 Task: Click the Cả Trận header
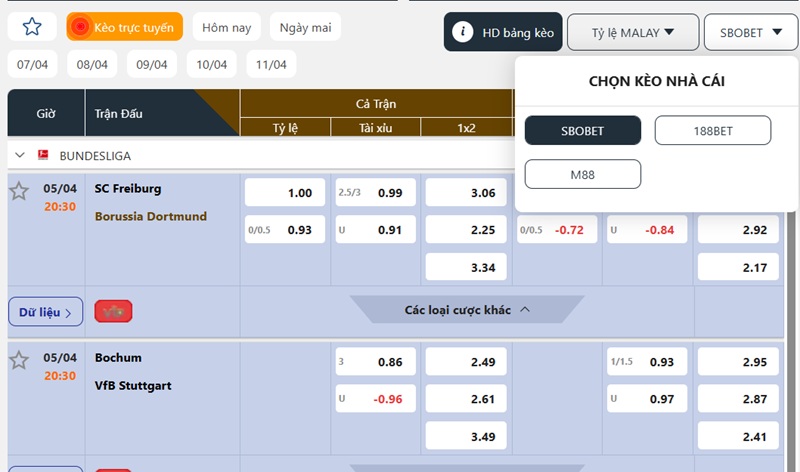(x=376, y=104)
